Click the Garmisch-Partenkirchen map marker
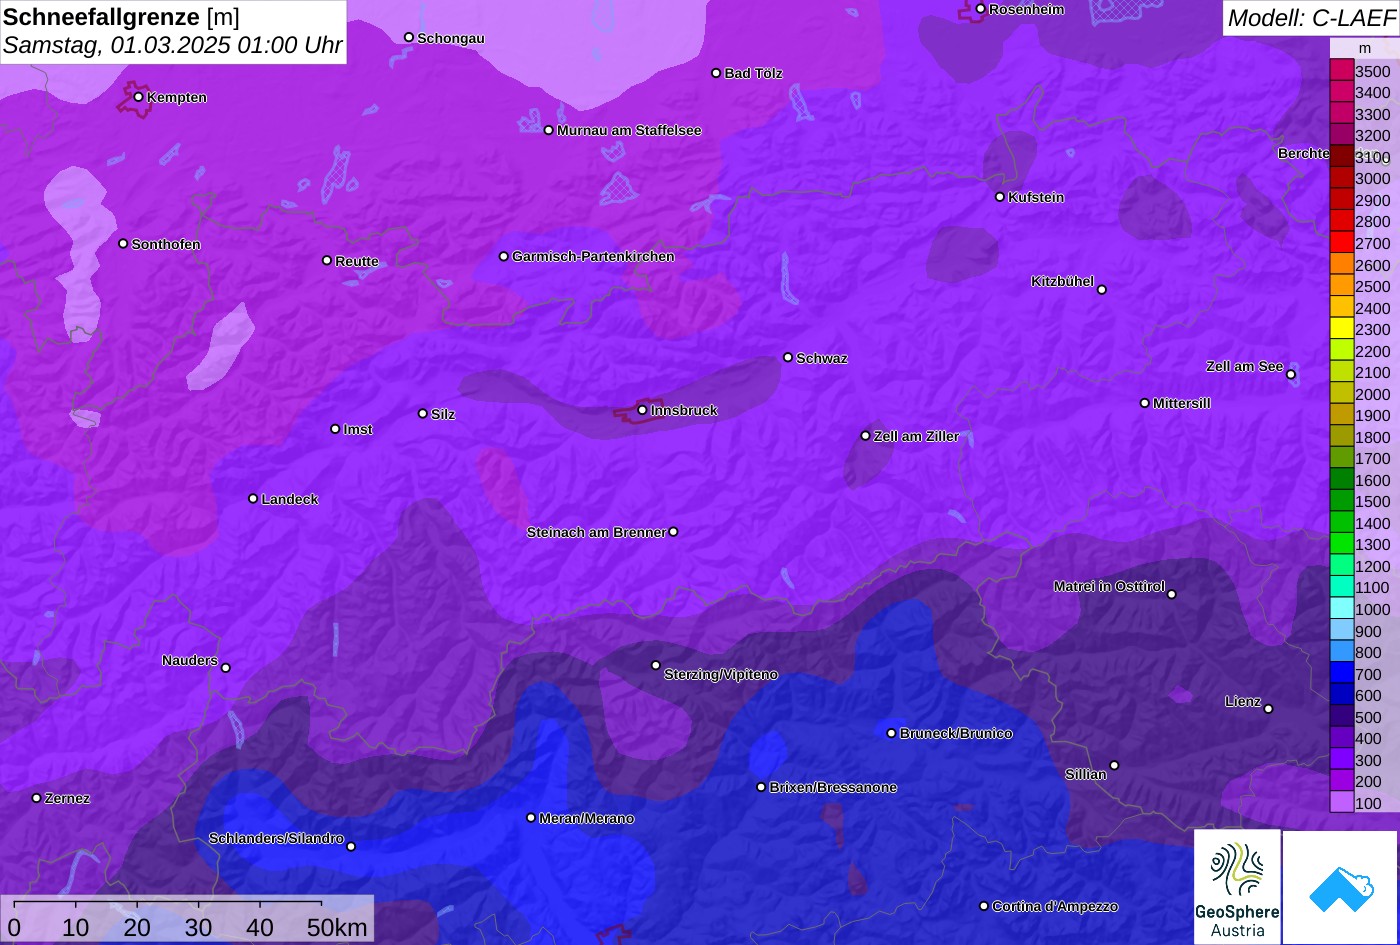 coord(504,256)
